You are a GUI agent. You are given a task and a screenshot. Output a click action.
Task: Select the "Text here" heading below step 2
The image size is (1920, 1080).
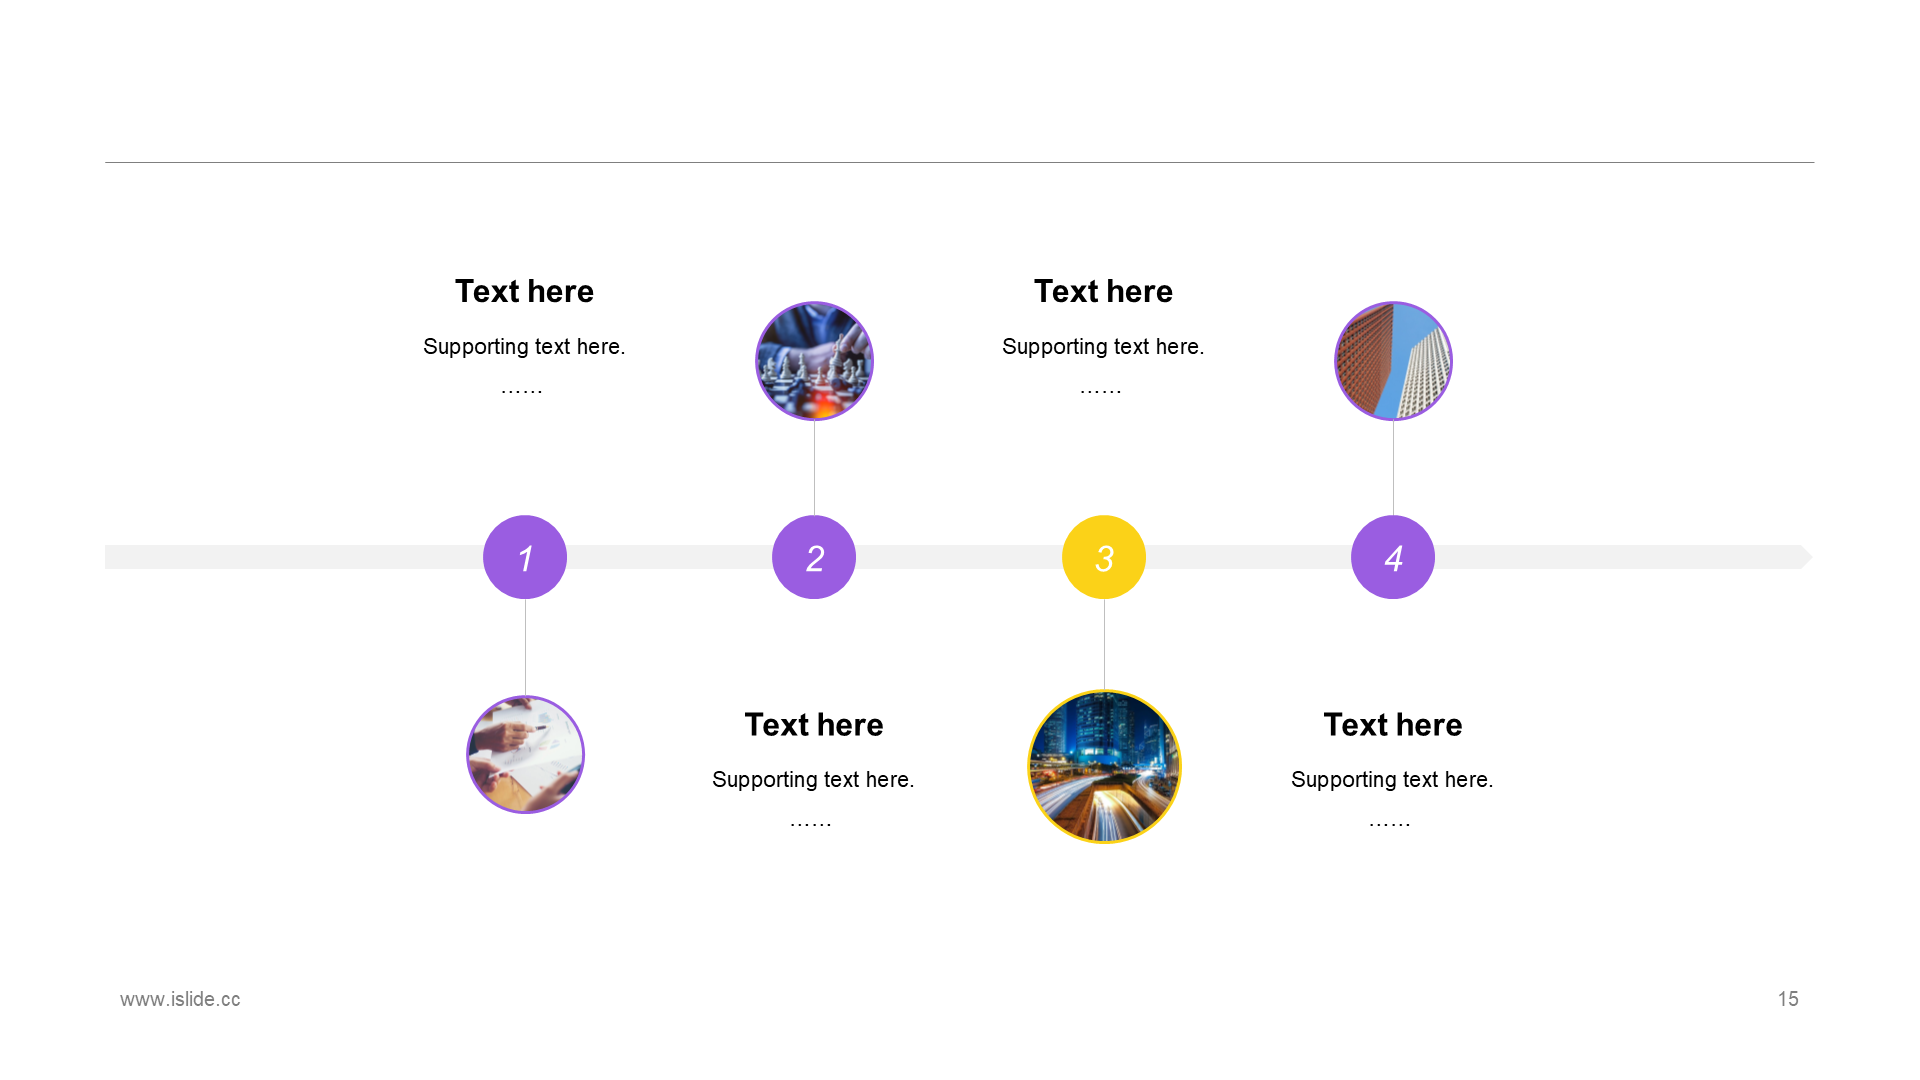click(814, 724)
